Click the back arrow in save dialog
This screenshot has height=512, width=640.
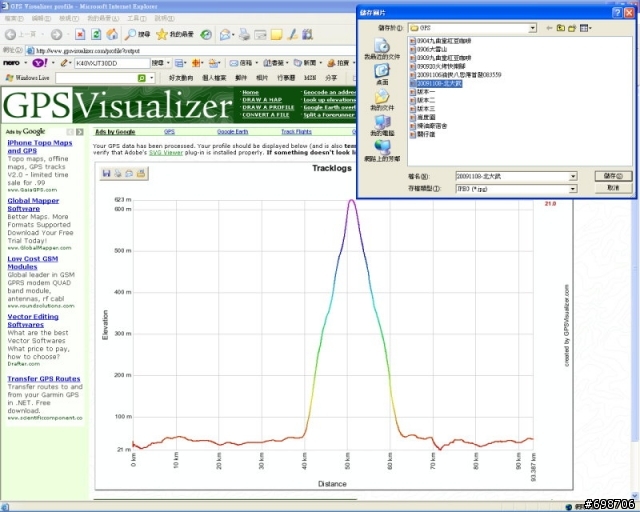(549, 28)
